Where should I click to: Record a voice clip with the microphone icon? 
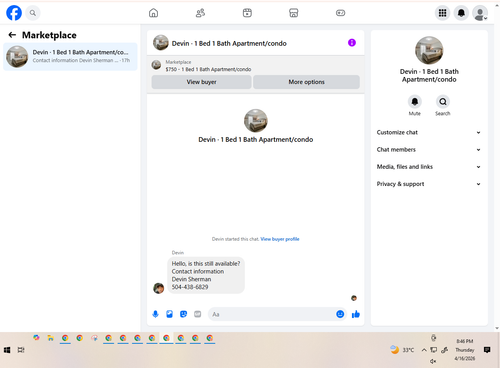tap(155, 314)
